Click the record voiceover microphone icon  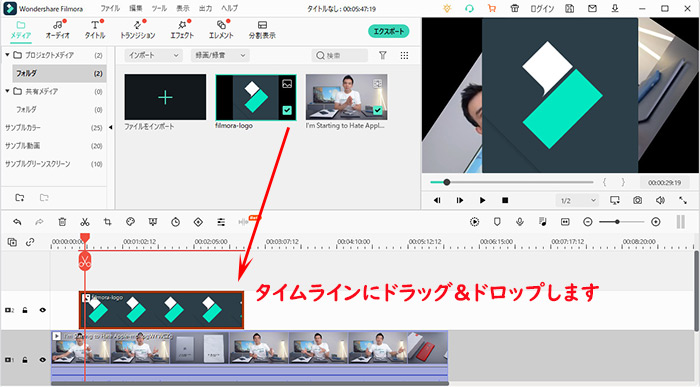[x=520, y=222]
